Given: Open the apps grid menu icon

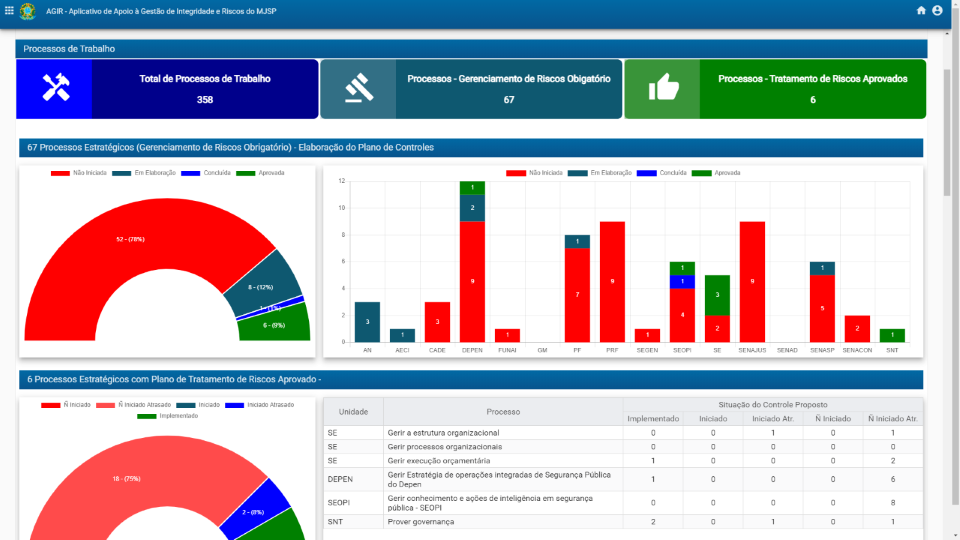Looking at the screenshot, I should click(10, 11).
